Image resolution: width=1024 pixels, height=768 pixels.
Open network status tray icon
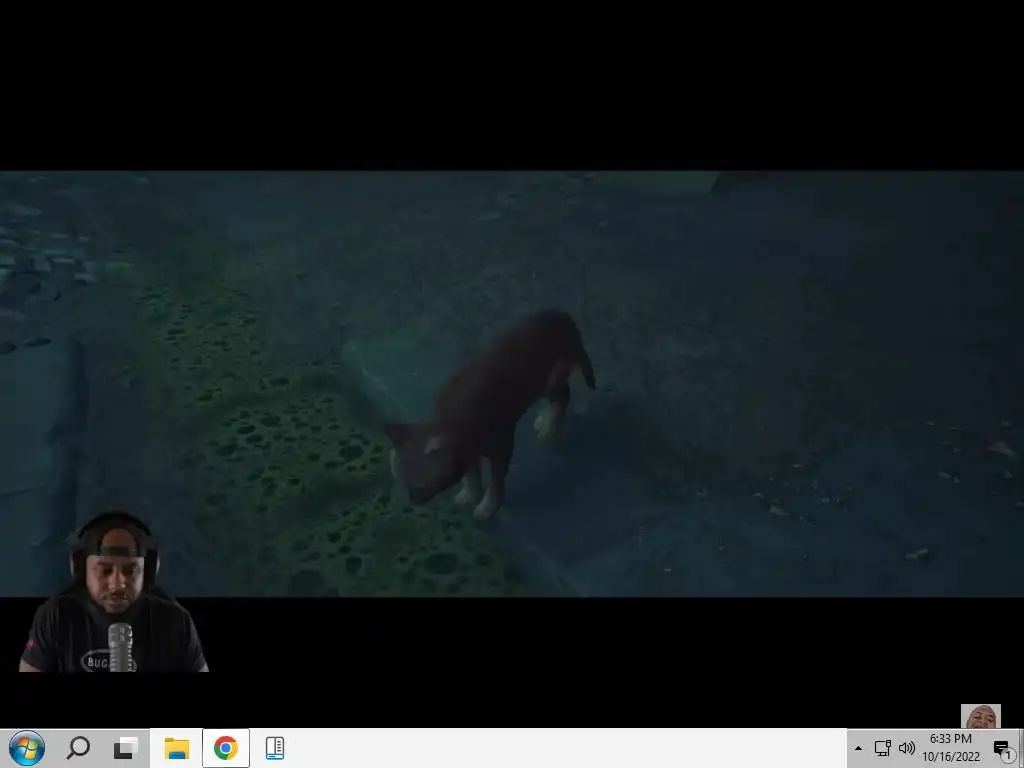pyautogui.click(x=882, y=748)
